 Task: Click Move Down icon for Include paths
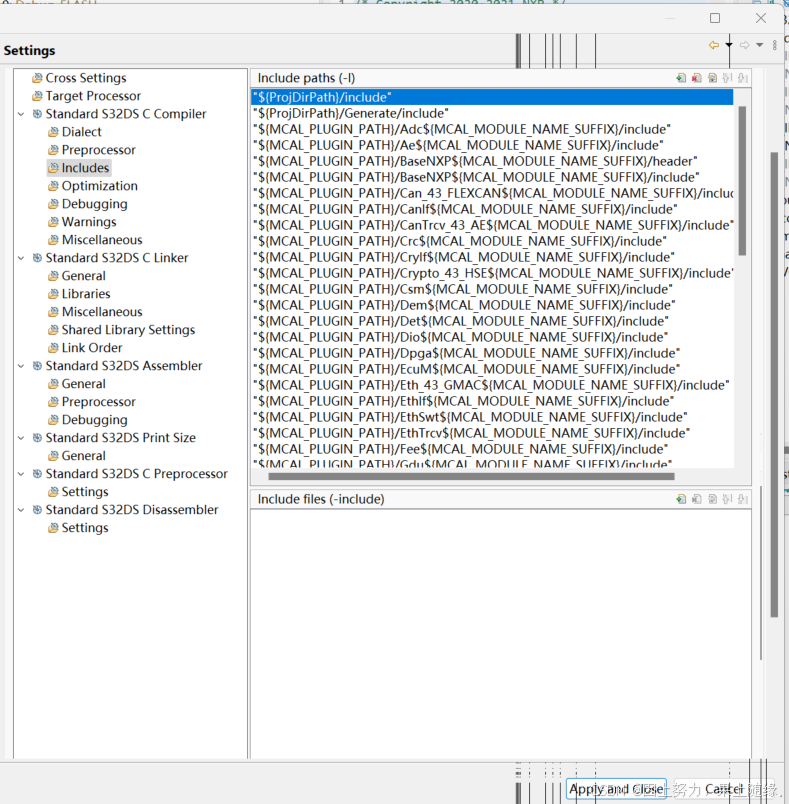tap(742, 78)
